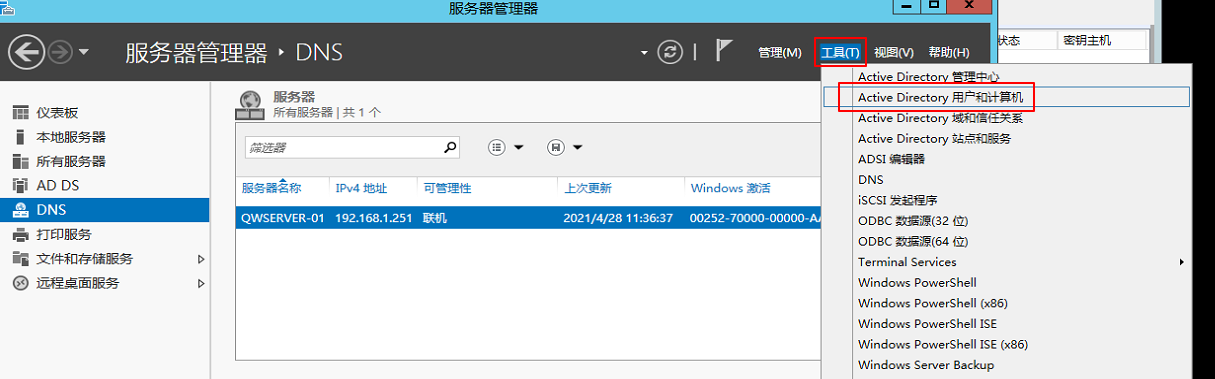Screen dimensions: 1215x379
Task: Sort by 可管理性 column
Action: coord(446,188)
